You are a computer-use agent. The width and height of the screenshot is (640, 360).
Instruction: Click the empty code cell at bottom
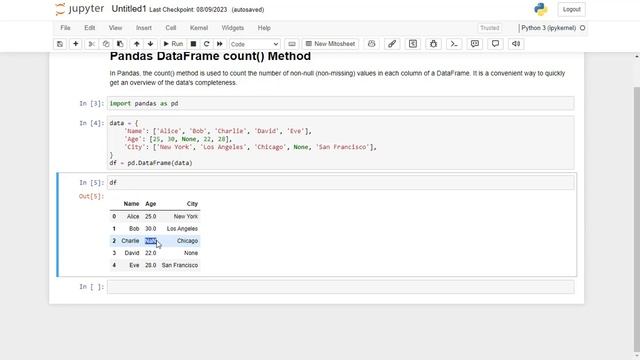click(340, 287)
